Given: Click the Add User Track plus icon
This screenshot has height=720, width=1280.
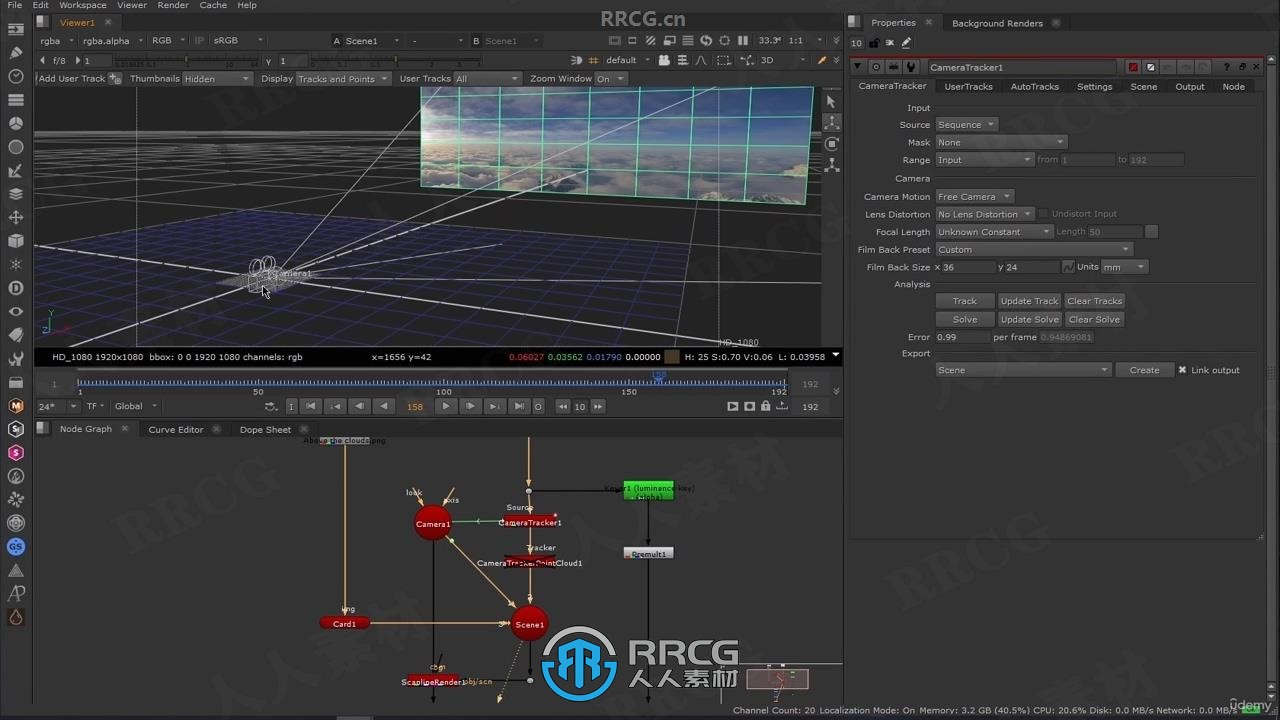Looking at the screenshot, I should click(x=115, y=78).
